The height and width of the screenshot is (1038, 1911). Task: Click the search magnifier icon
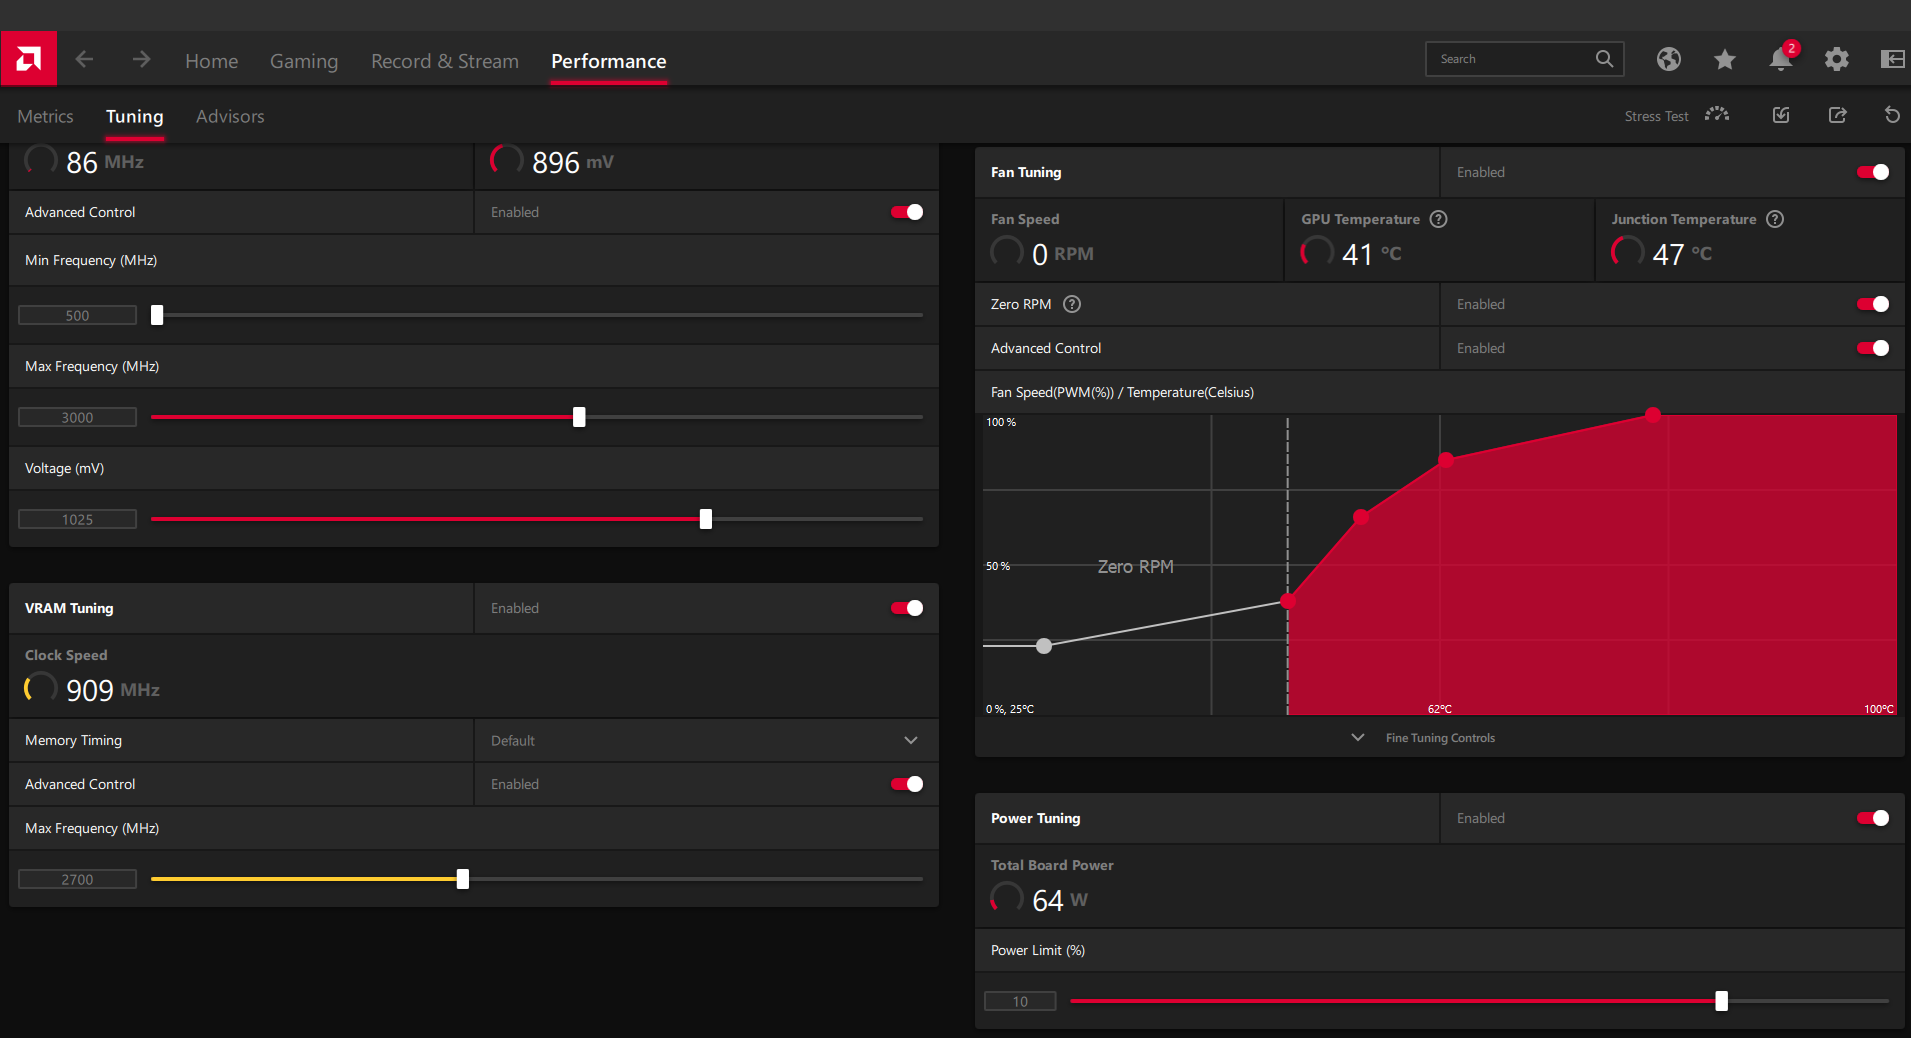(x=1604, y=59)
